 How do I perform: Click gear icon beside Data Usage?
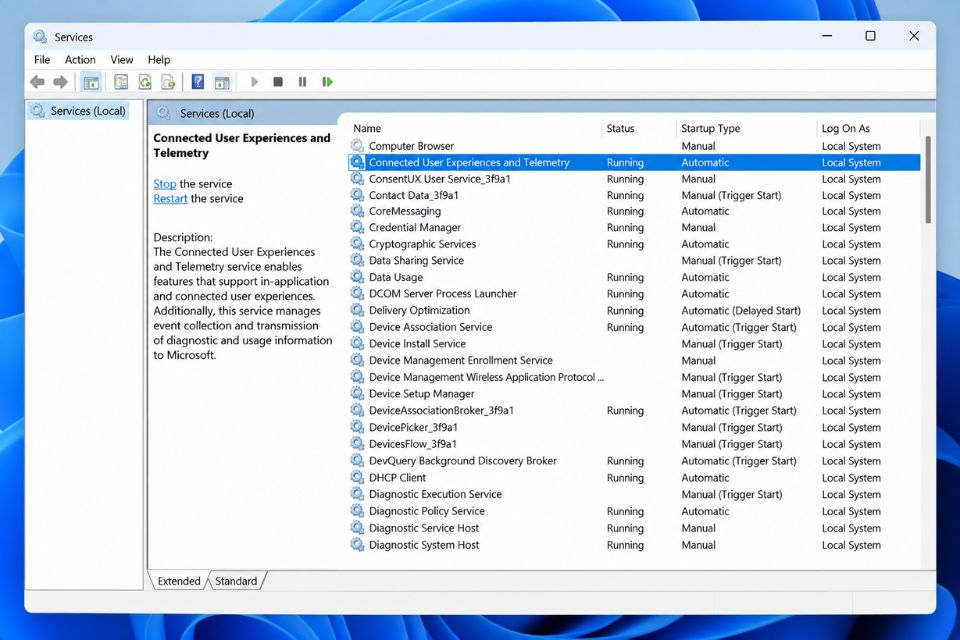pos(357,277)
